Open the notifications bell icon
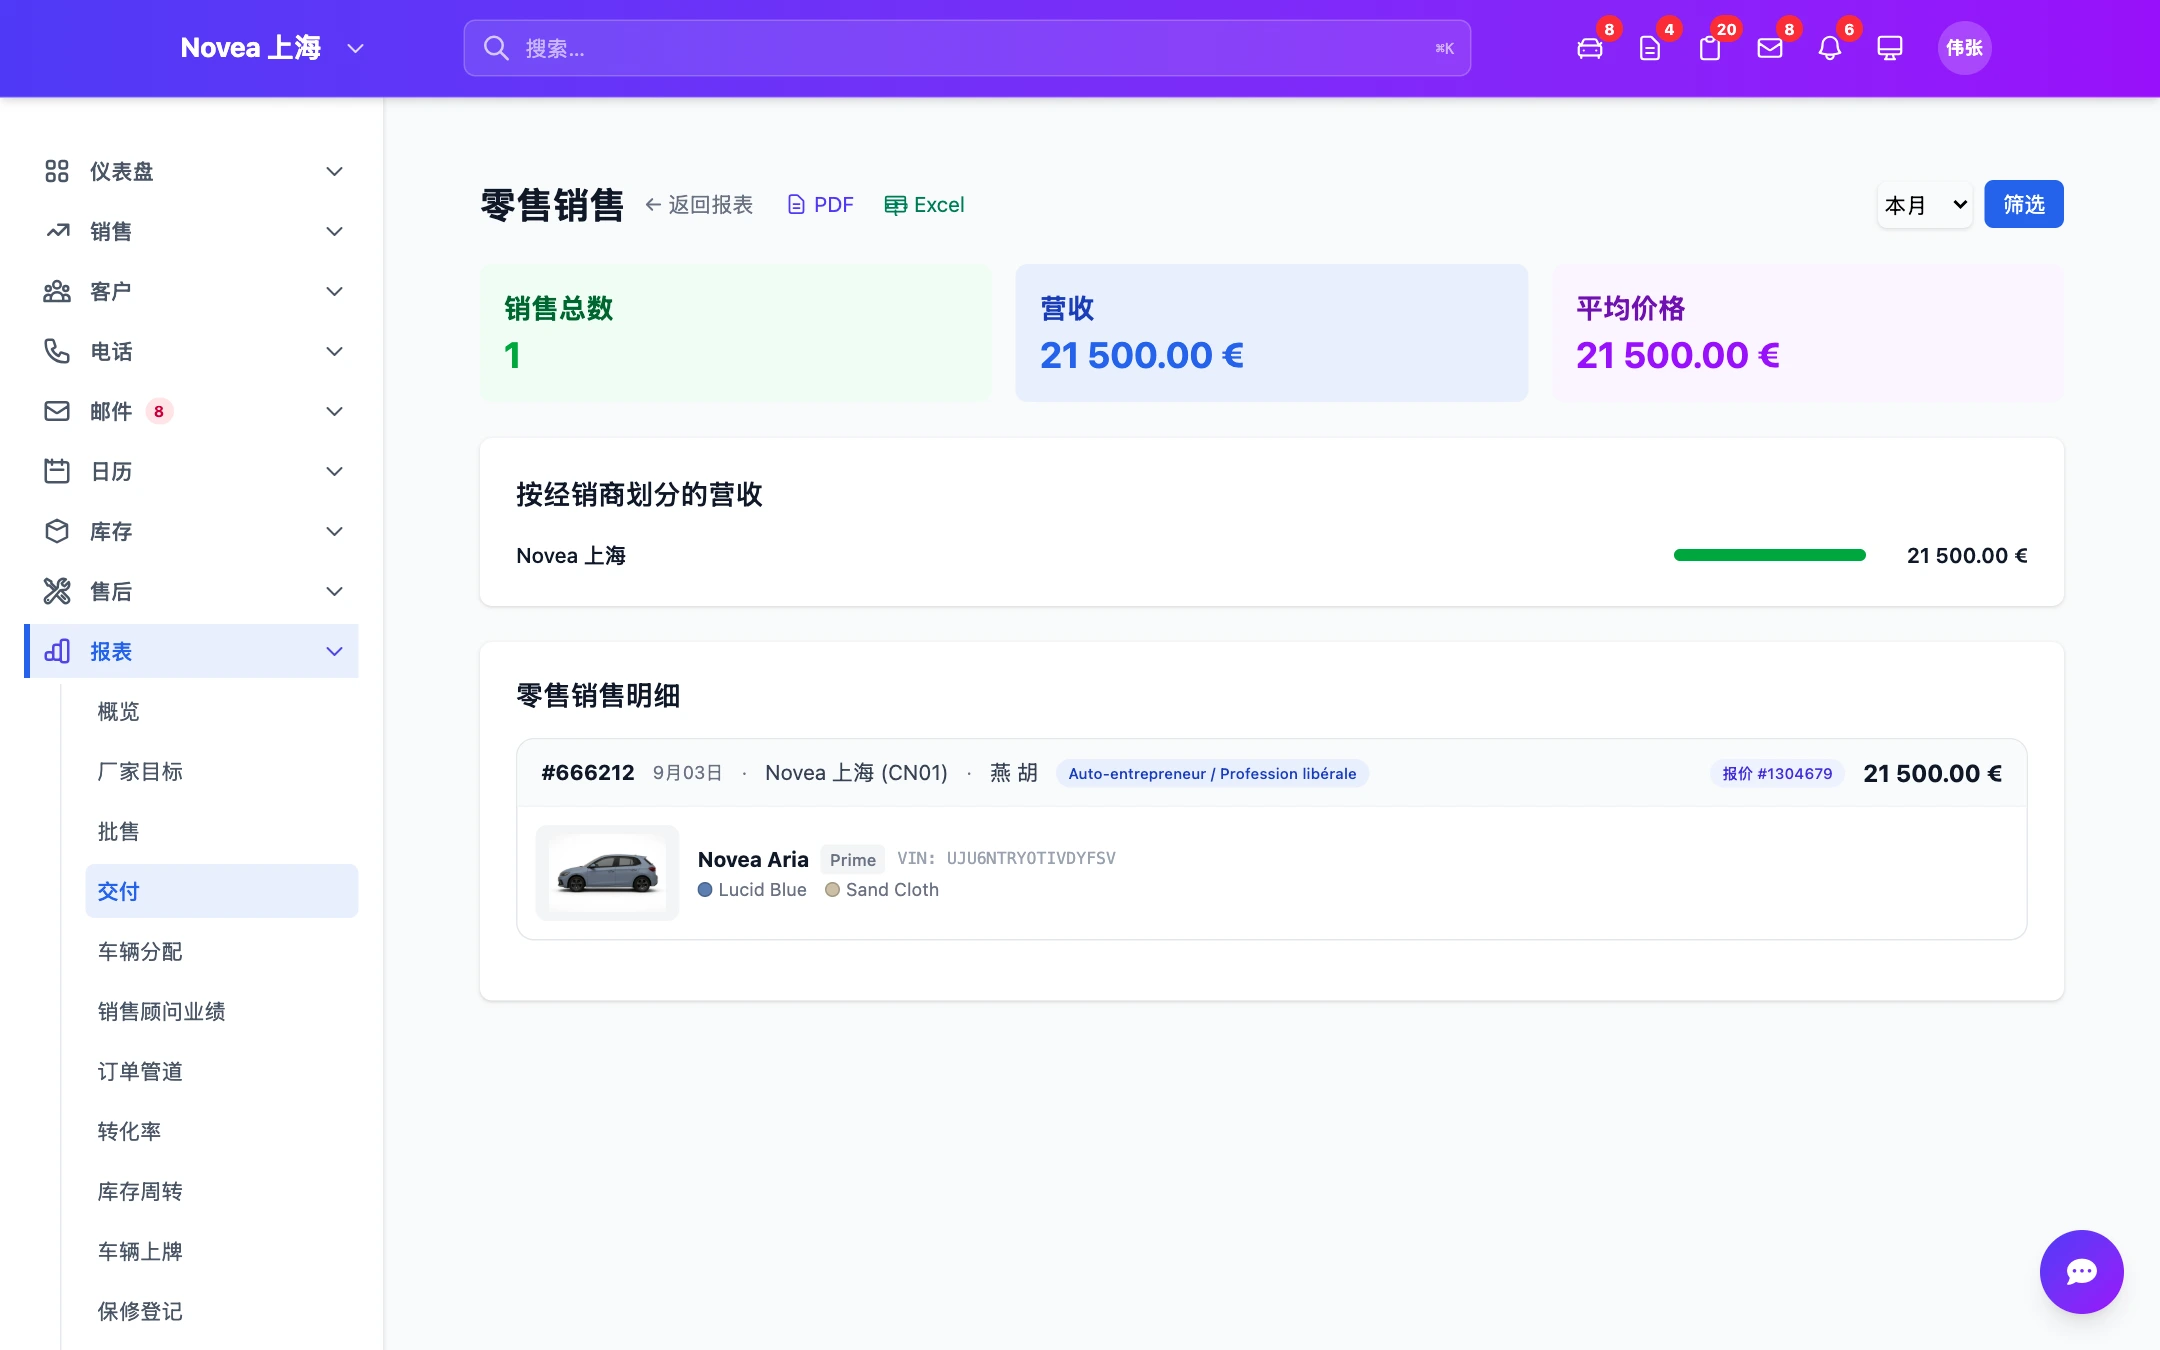 [1829, 48]
